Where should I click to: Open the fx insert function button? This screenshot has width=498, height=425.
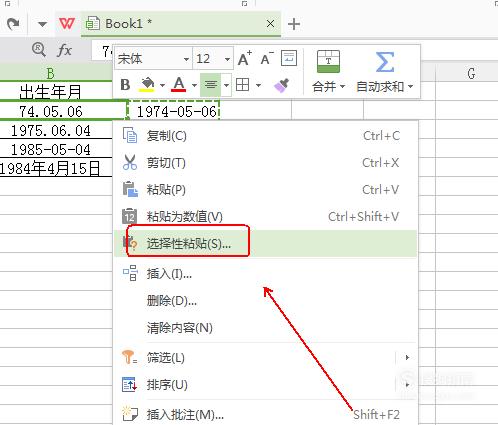64,50
